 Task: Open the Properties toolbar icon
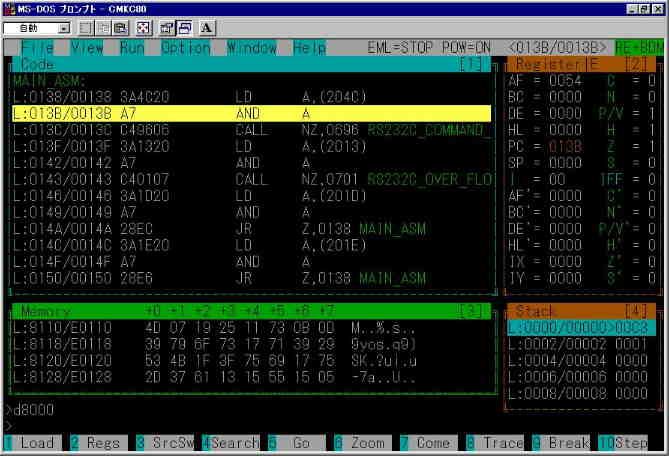(167, 28)
